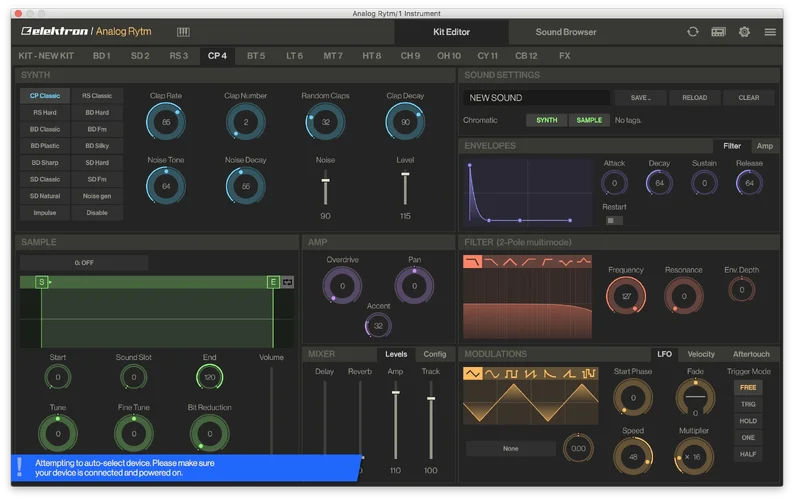Select the 2-pole lowpass filter shape
This screenshot has width=794, height=500.
coord(472,261)
